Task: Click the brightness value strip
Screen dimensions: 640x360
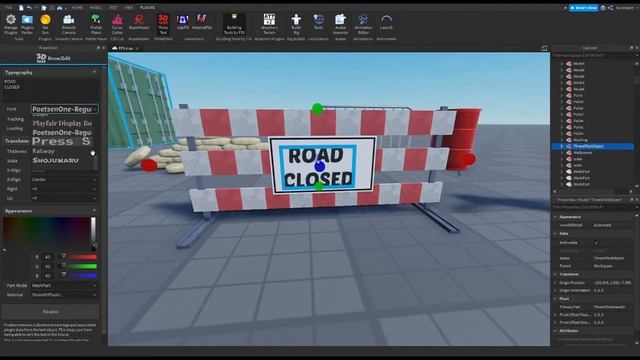Action: [93, 233]
